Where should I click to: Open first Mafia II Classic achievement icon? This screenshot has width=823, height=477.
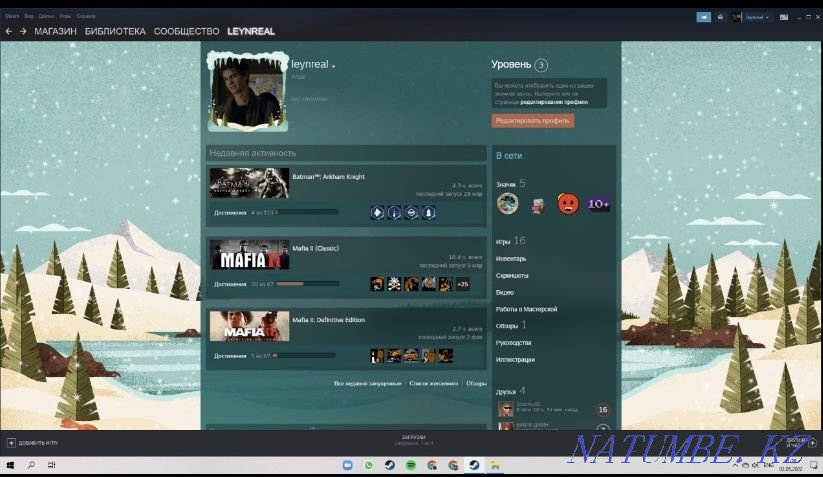coord(377,284)
